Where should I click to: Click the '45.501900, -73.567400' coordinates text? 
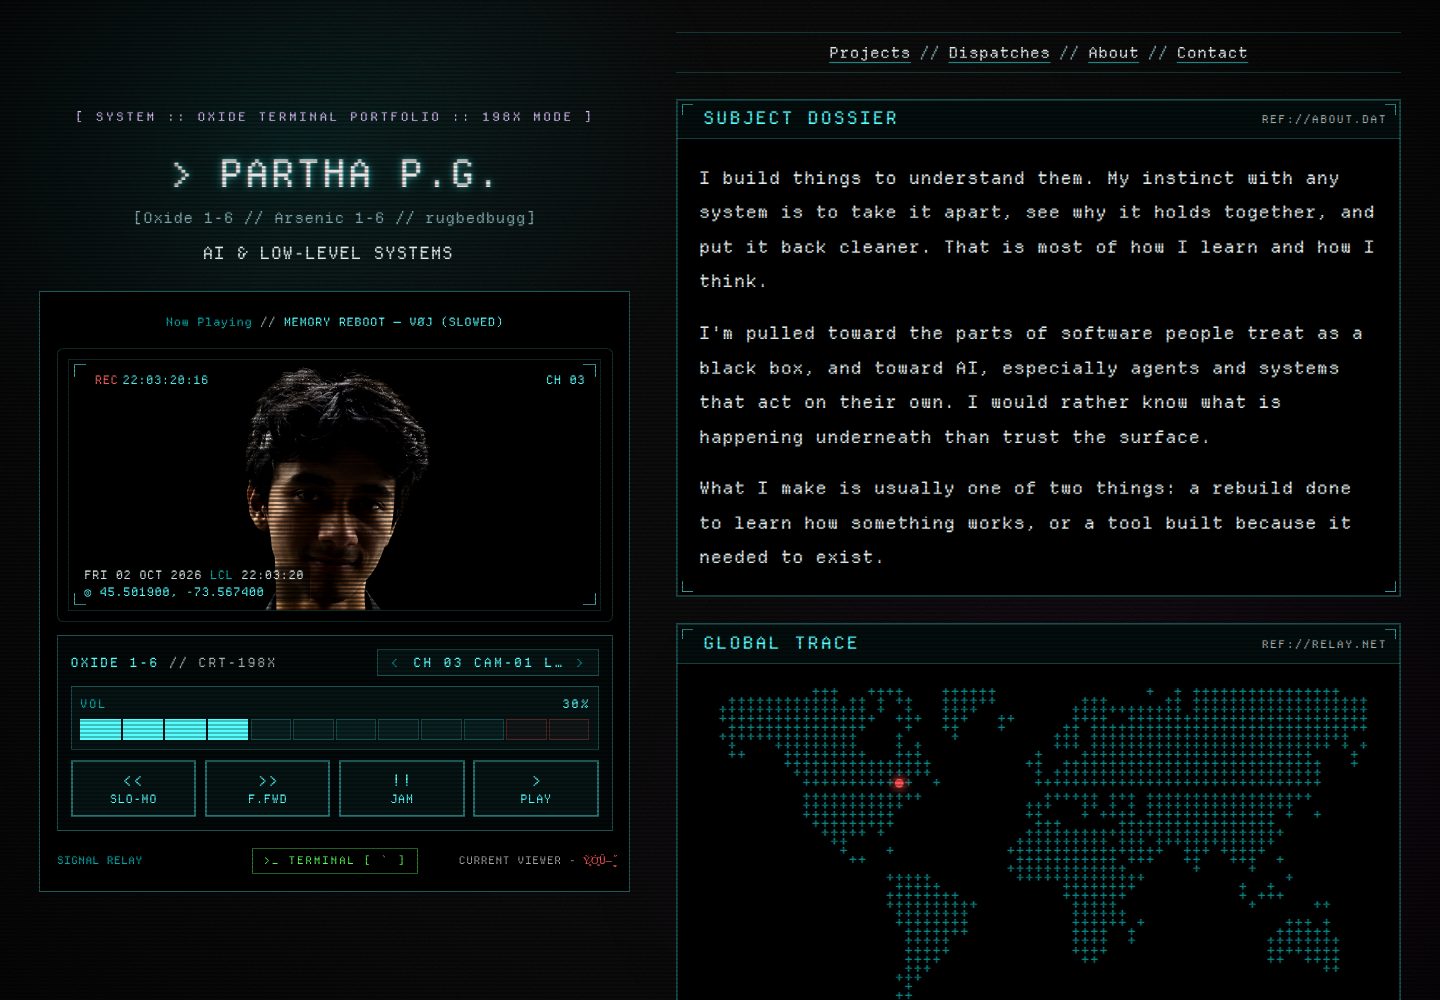181,592
